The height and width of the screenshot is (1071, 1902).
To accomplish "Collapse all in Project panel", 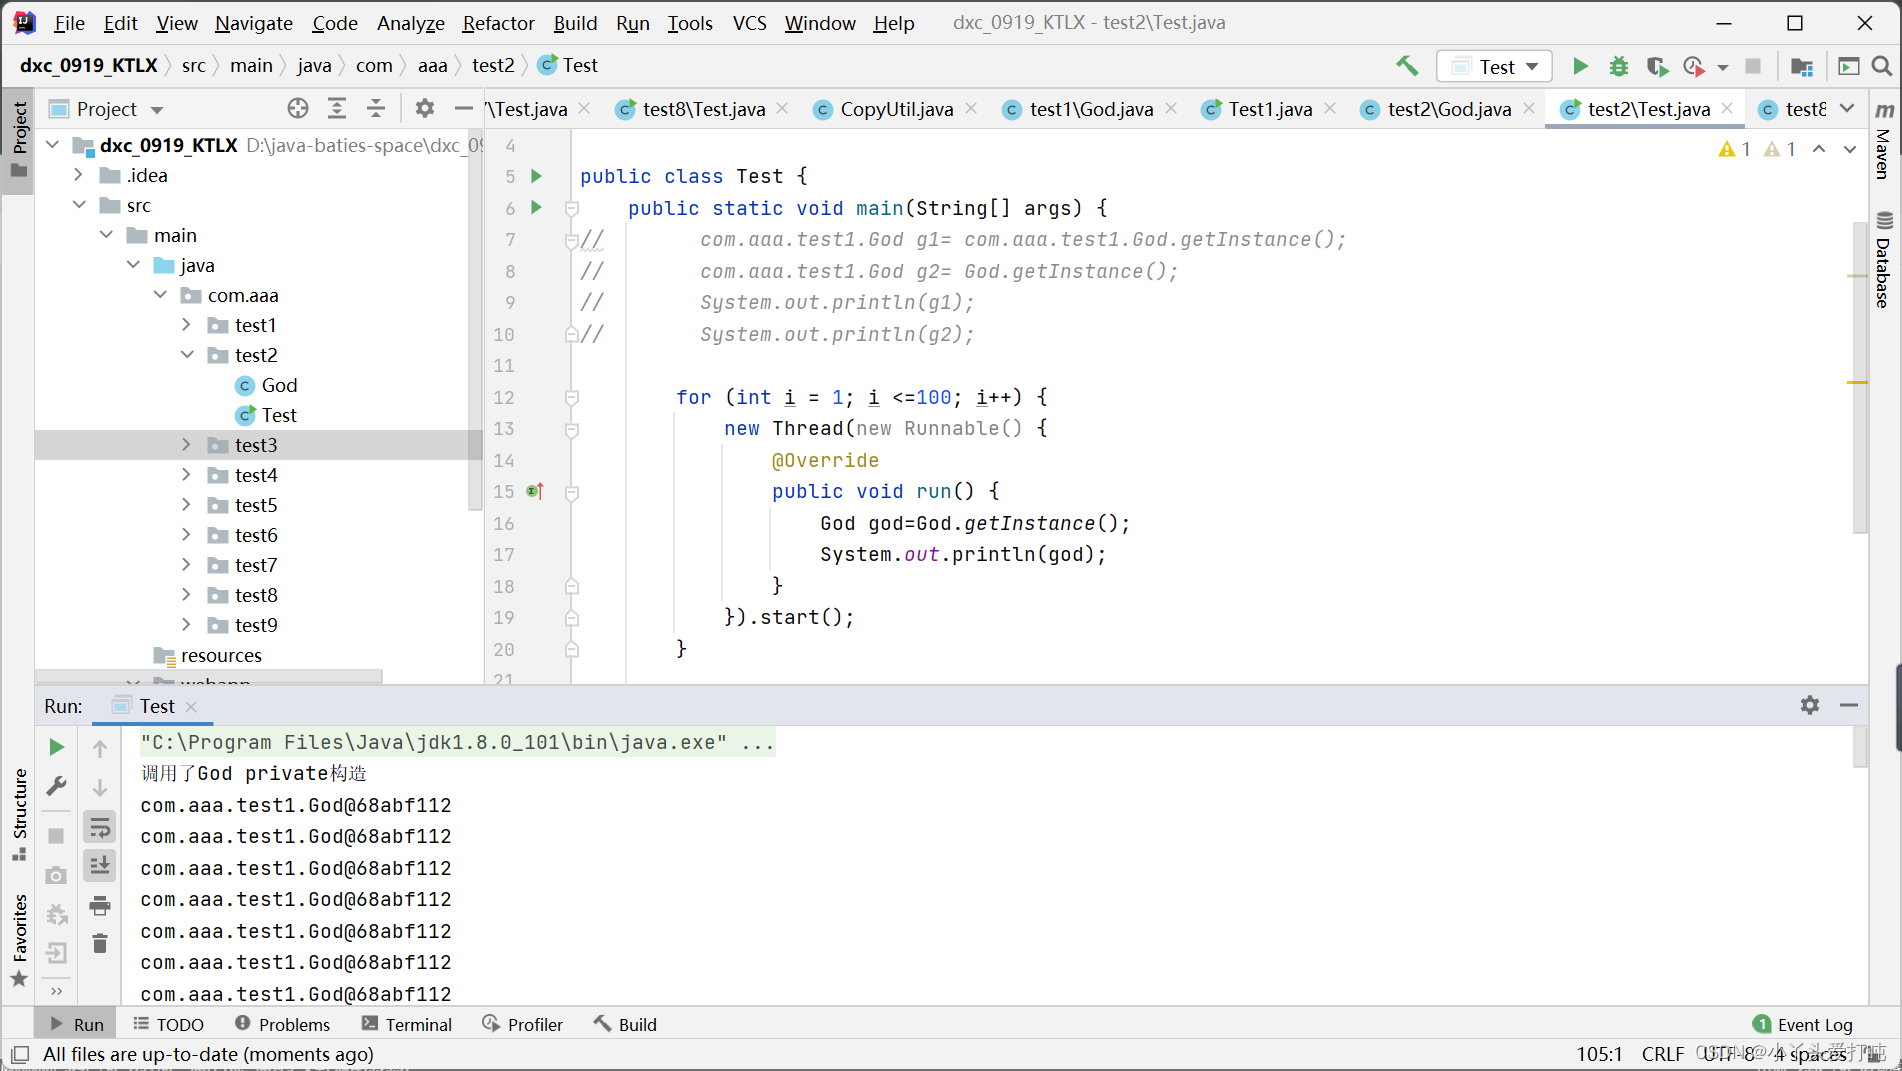I will click(x=376, y=108).
